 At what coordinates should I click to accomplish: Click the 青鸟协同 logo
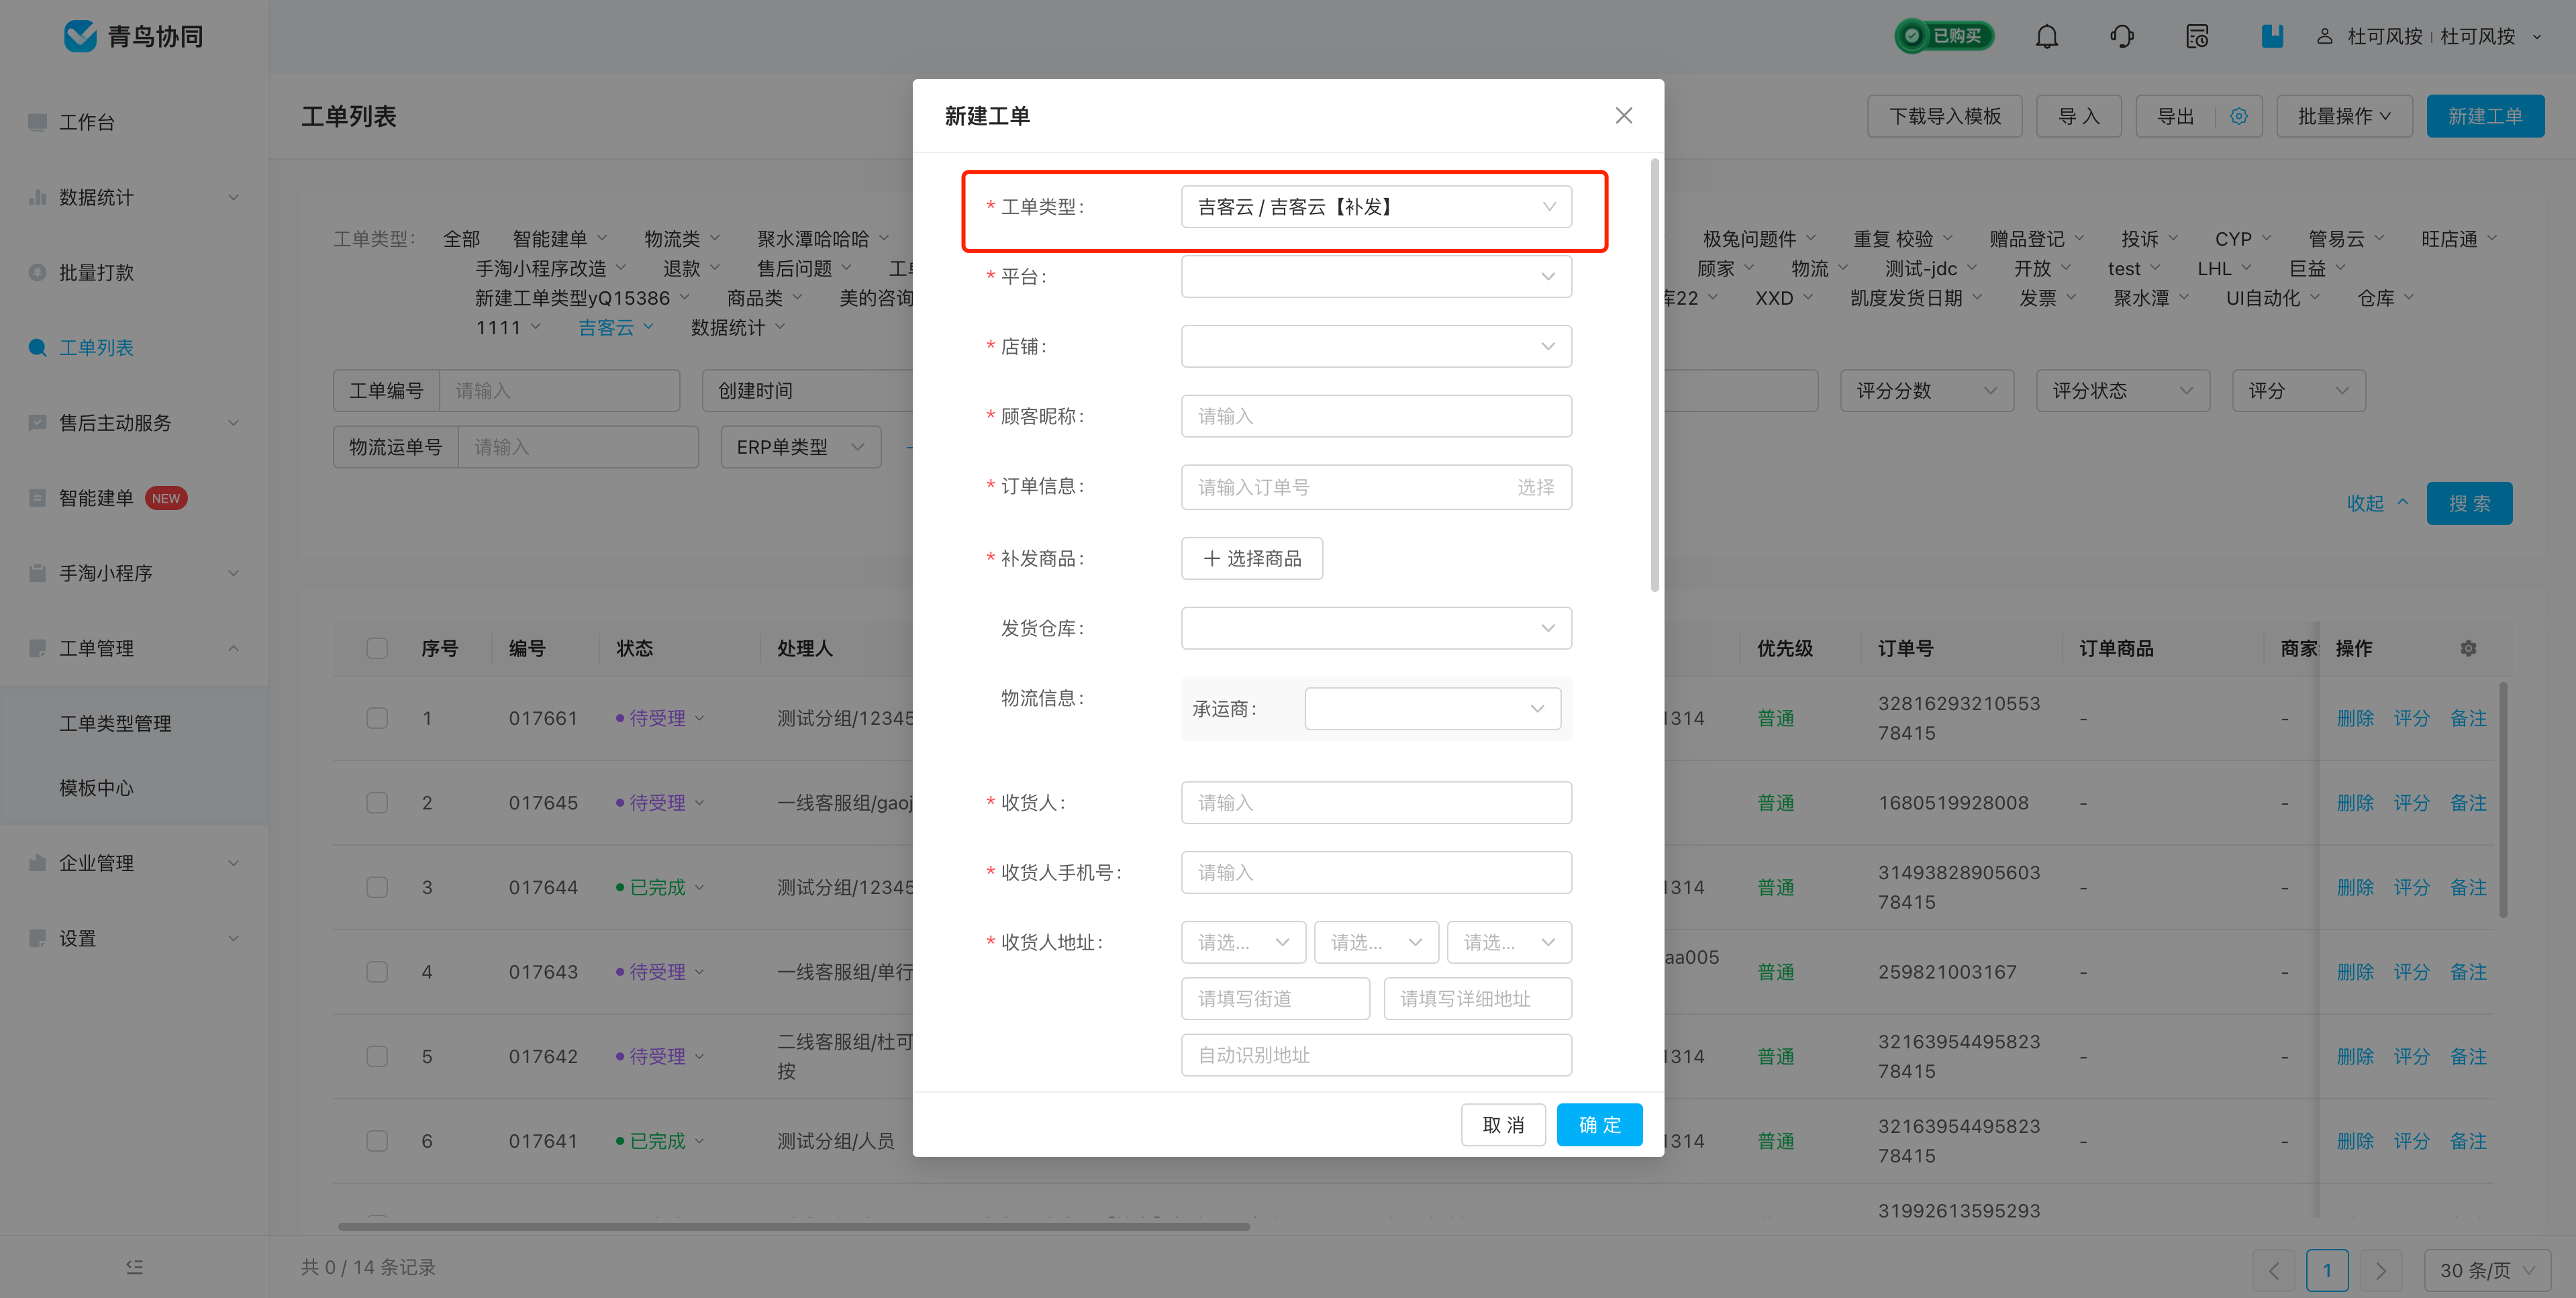point(134,36)
